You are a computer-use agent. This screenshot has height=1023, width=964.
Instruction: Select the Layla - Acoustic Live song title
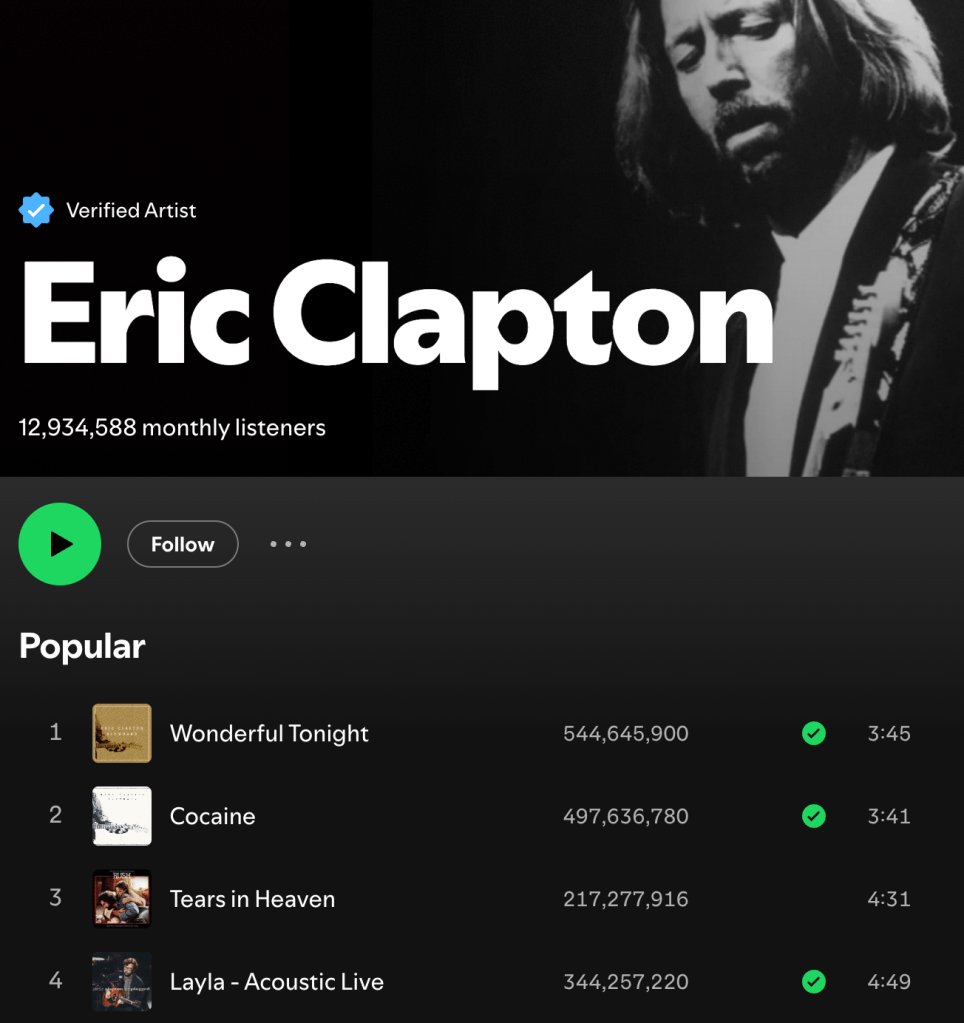click(x=277, y=982)
